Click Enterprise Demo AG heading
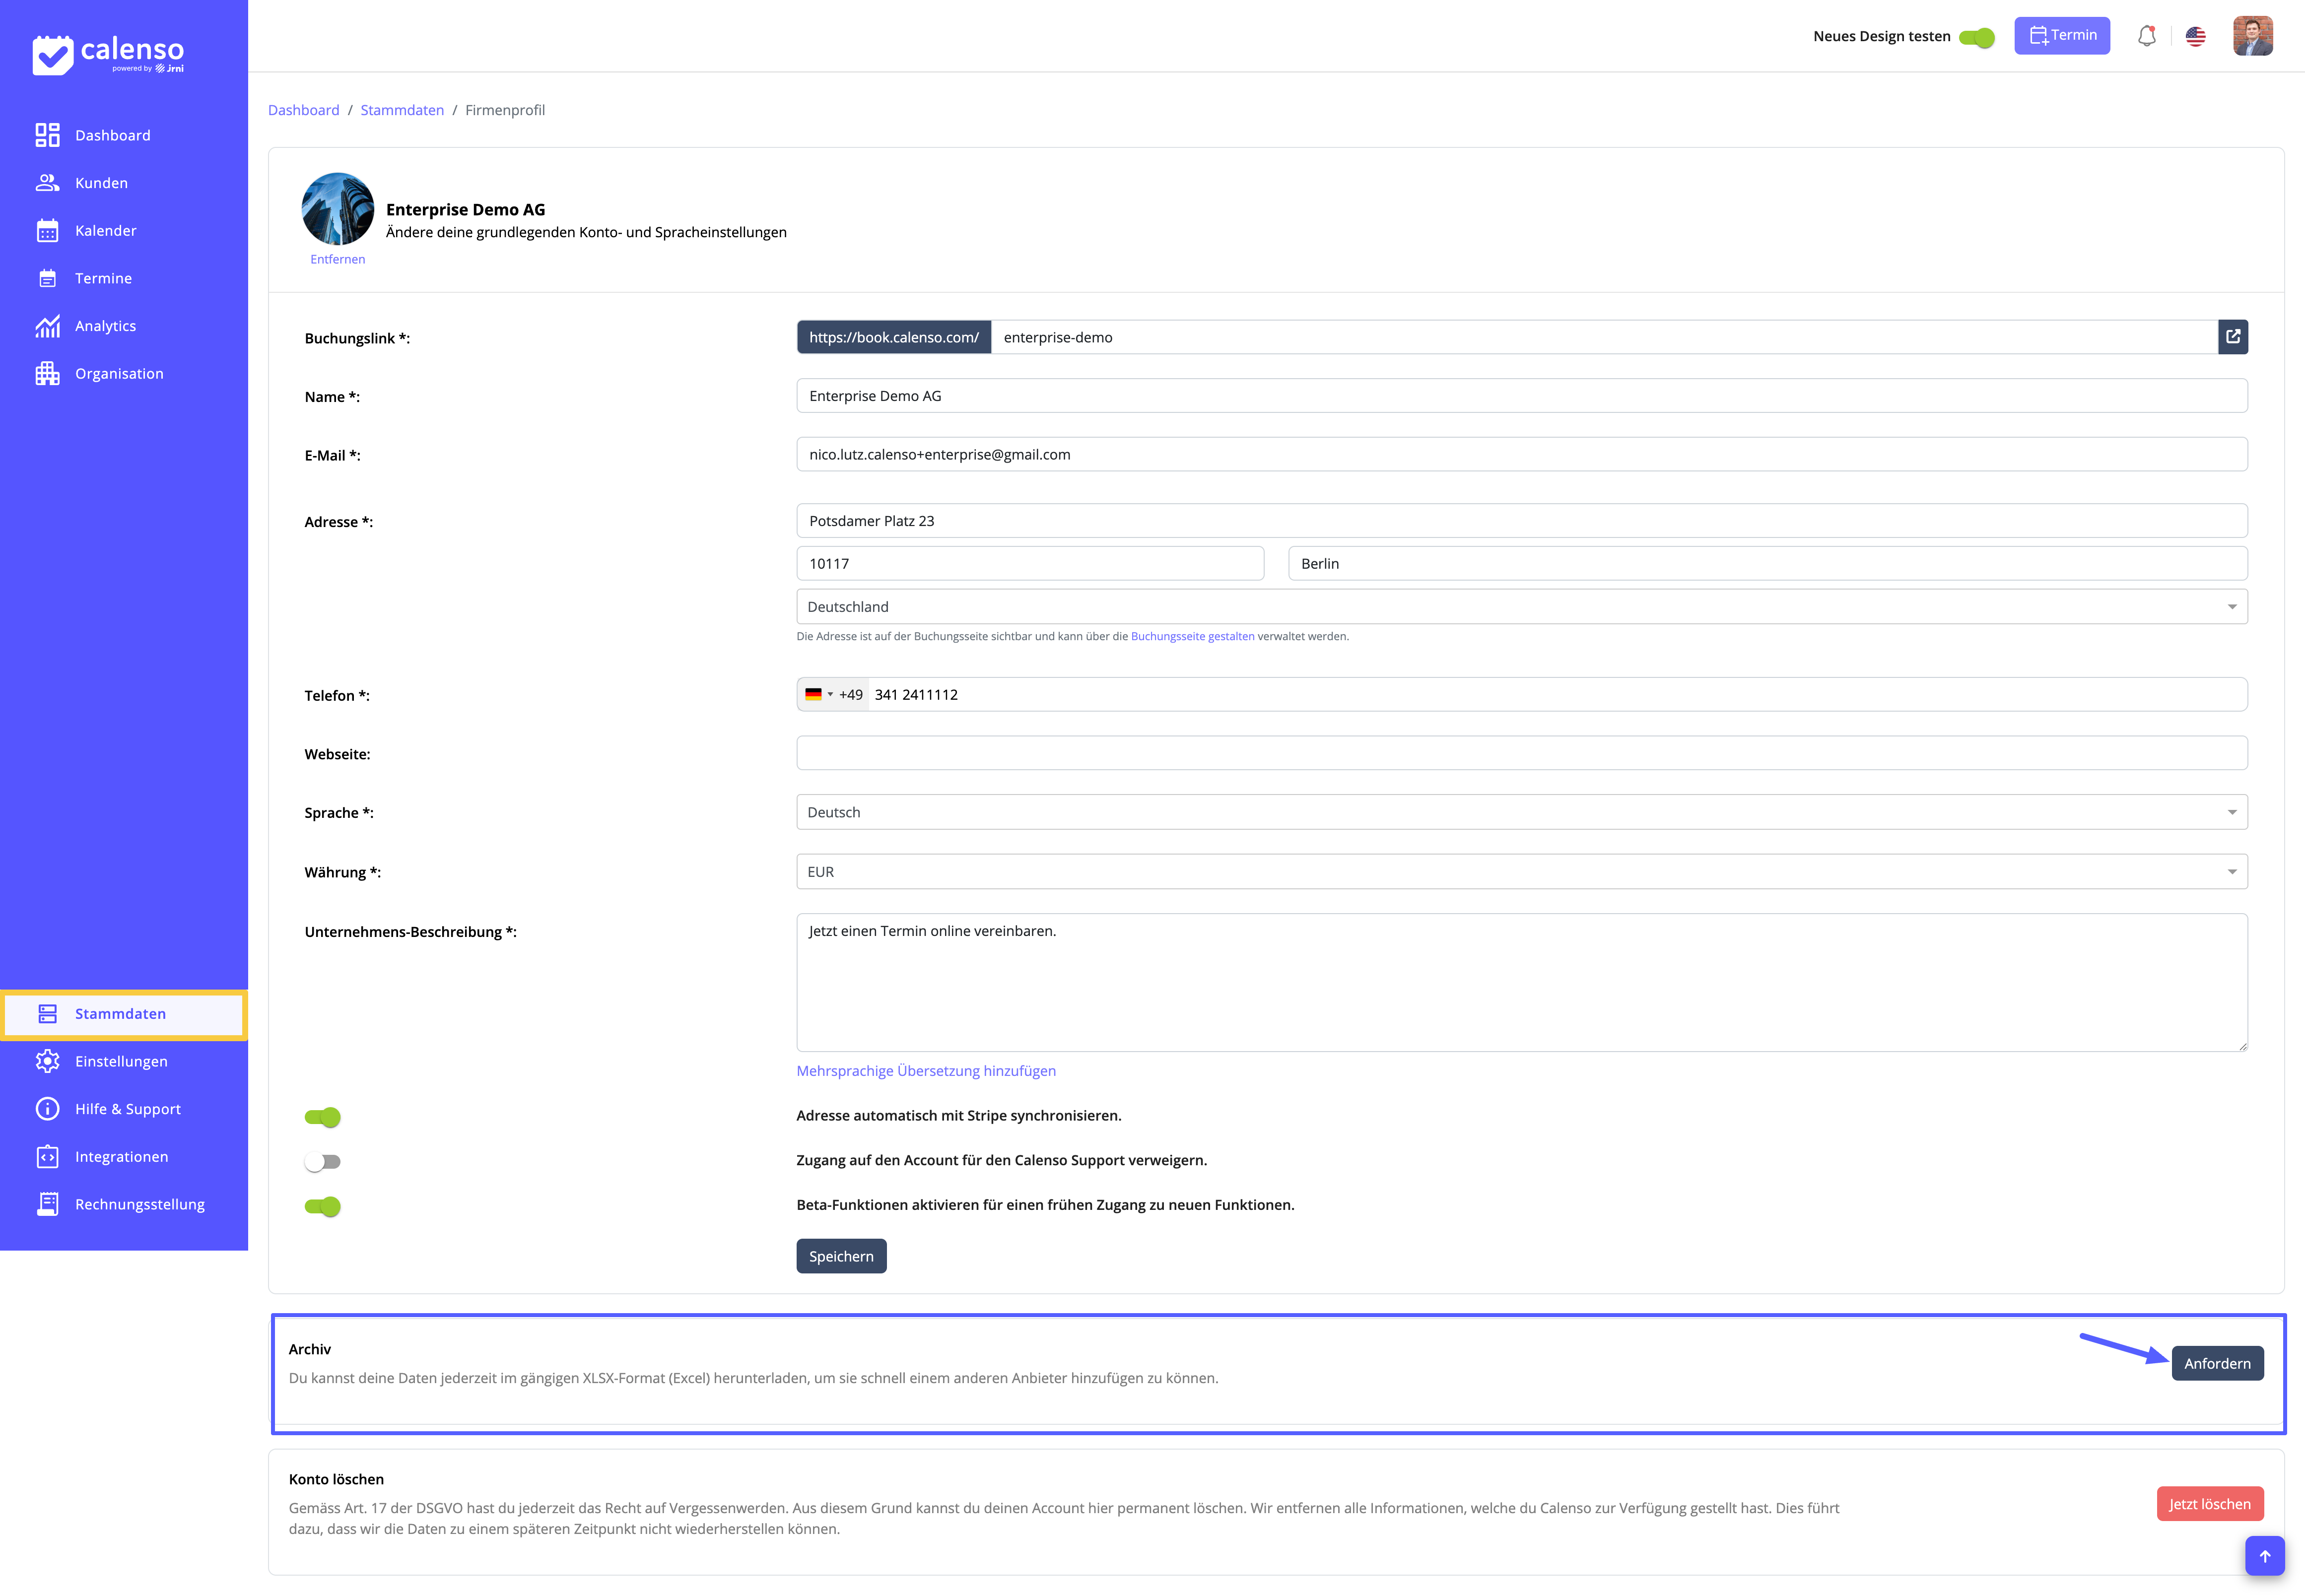Image resolution: width=2305 pixels, height=1596 pixels. pyautogui.click(x=466, y=210)
